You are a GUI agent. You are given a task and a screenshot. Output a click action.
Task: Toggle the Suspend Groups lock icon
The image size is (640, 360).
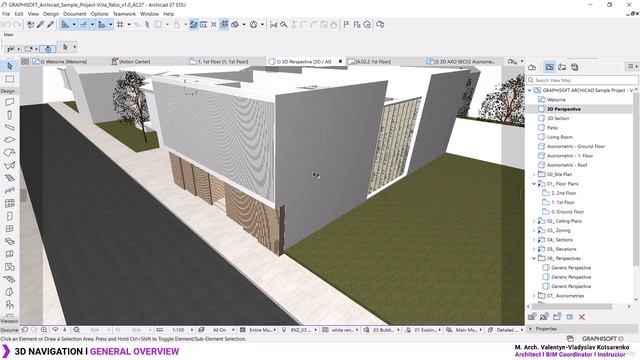coord(177,25)
